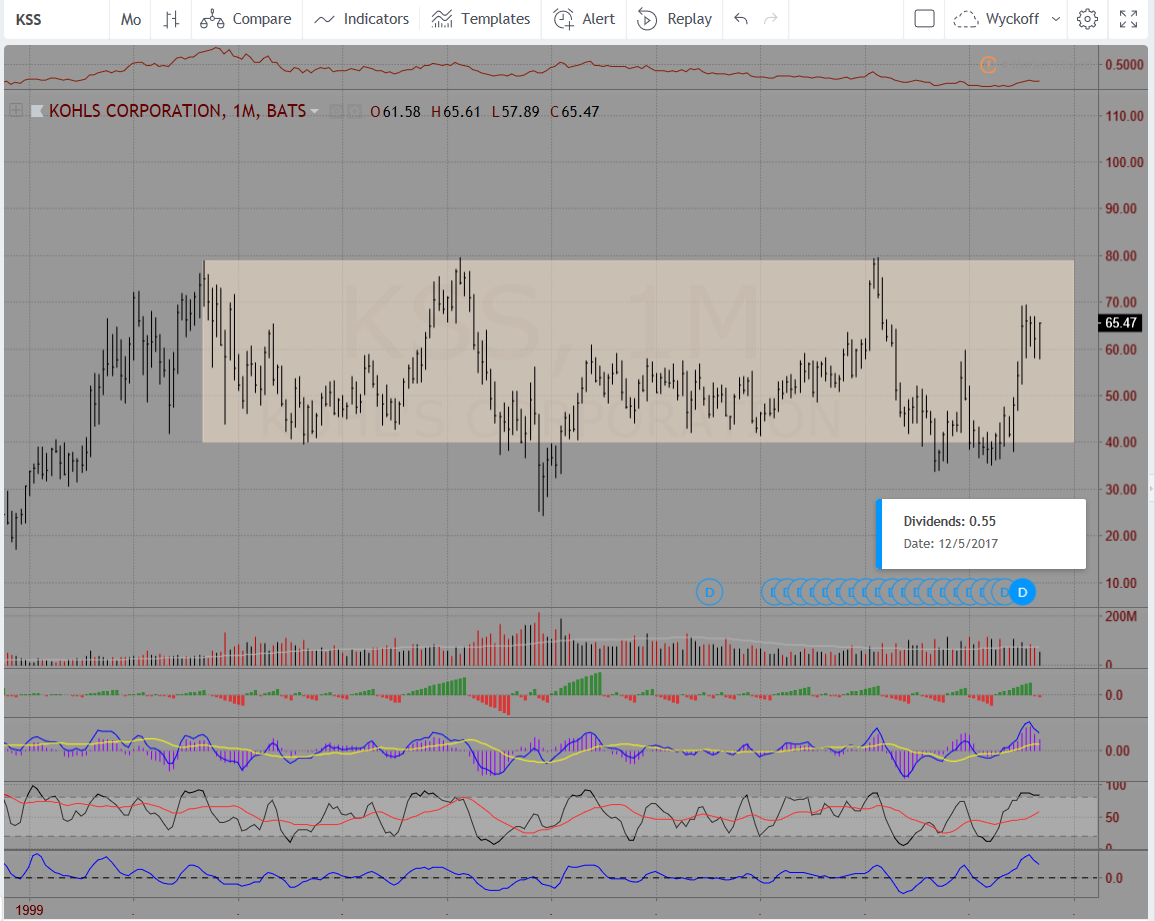The image size is (1155, 921).
Task: Open KOHLS CORPORATION legend dropdown arrow
Action: (x=315, y=112)
